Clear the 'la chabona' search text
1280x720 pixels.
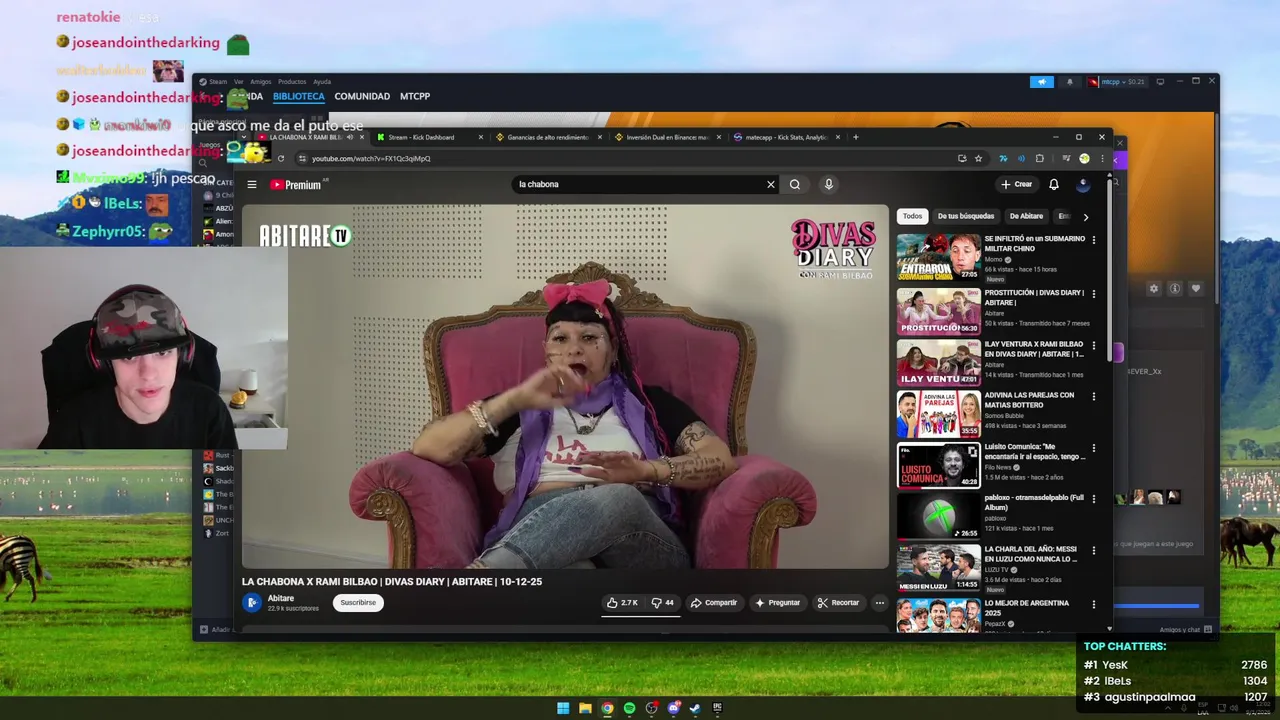tap(771, 184)
